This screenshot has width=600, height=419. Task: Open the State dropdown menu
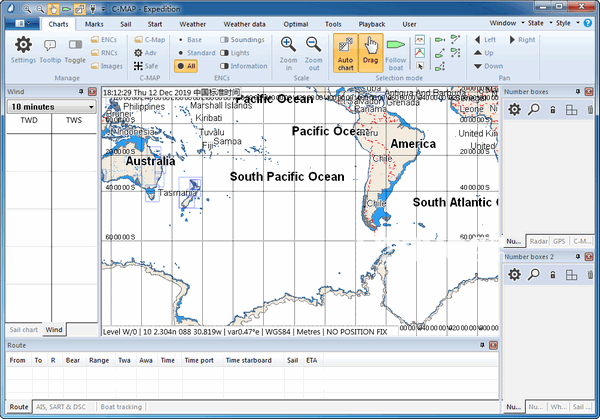coord(540,23)
